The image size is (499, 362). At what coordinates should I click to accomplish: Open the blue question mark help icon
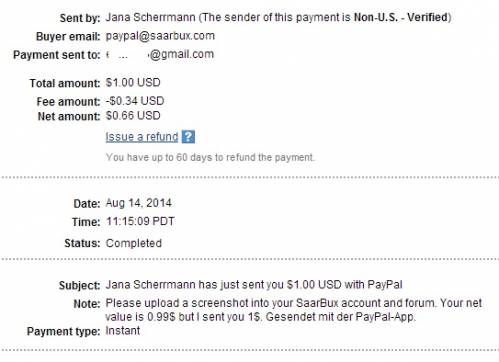coord(188,137)
